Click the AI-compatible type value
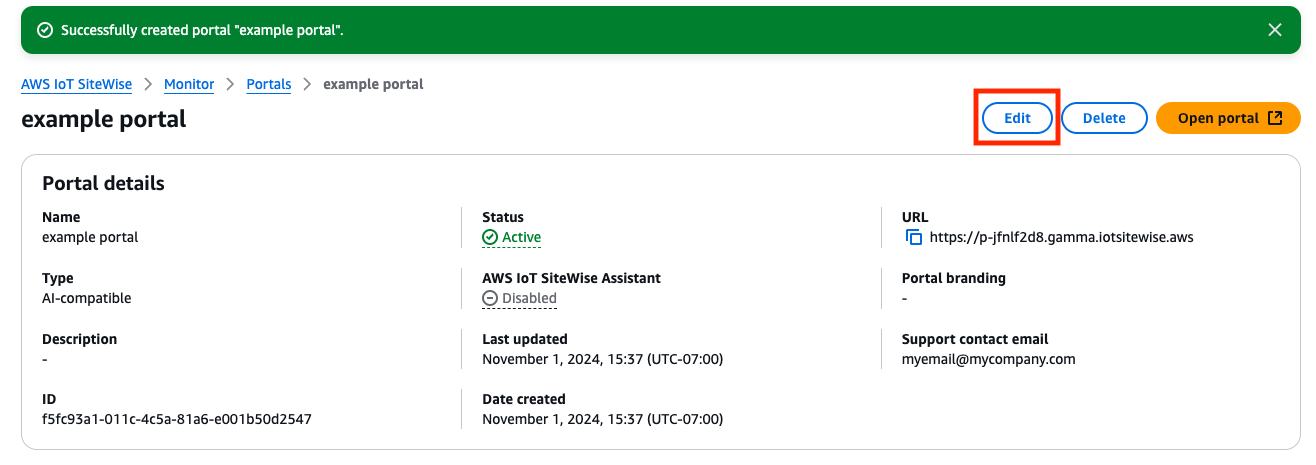Viewport: 1316px width, 465px height. tap(86, 298)
